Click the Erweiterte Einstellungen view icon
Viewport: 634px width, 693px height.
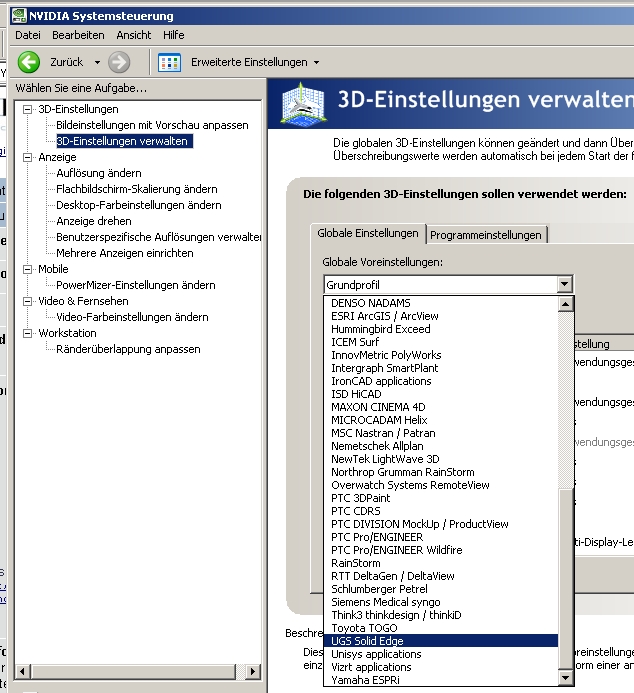click(x=170, y=62)
